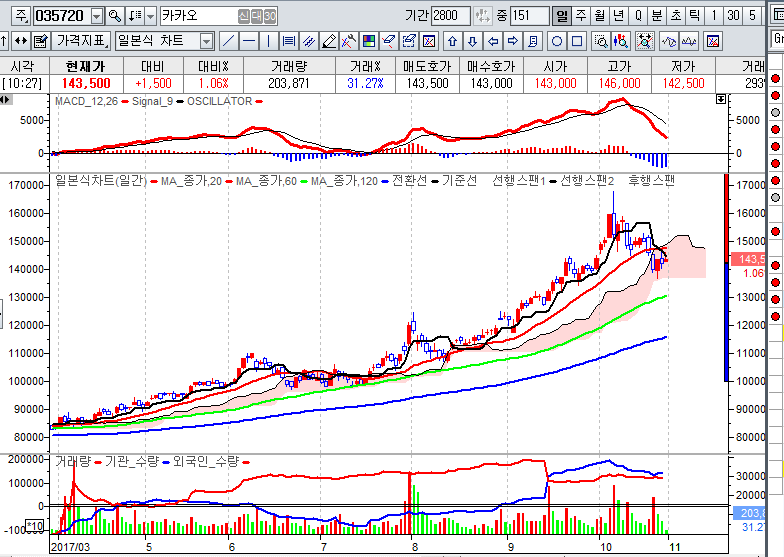Viewport: 784px width, 557px height.
Task: Click the up arrow marker tool
Action: [x=453, y=41]
